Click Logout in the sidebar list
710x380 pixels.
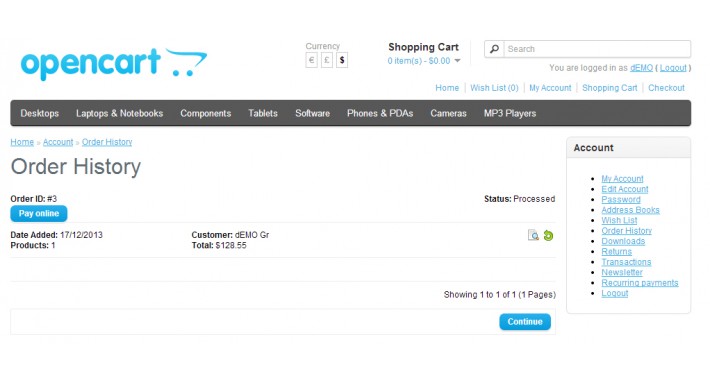tap(614, 293)
